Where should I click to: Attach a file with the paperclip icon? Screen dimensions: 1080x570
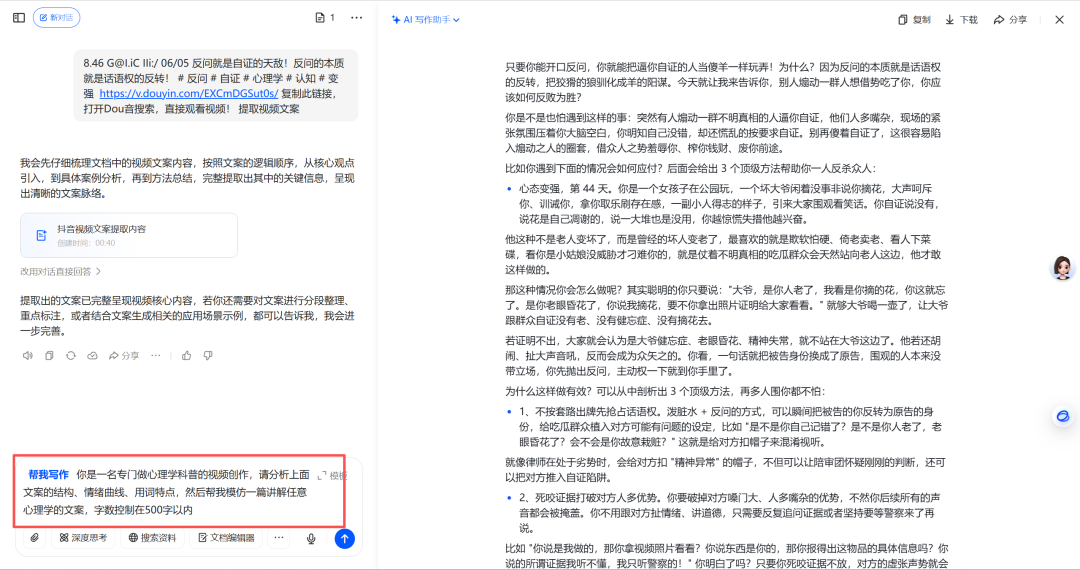(x=34, y=538)
